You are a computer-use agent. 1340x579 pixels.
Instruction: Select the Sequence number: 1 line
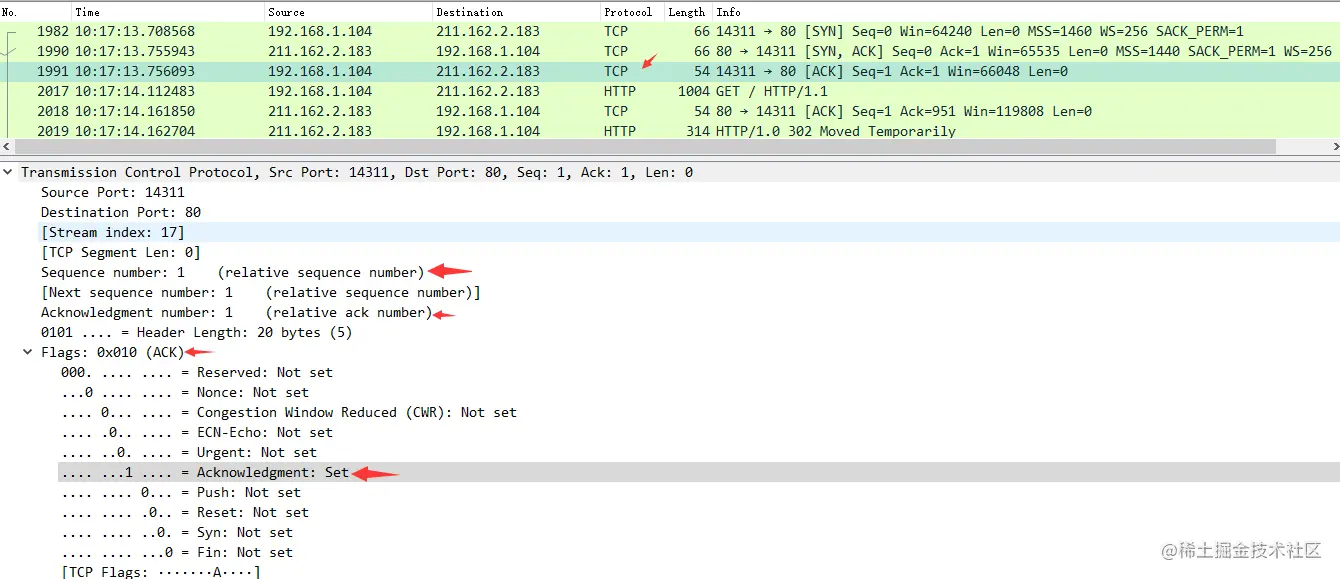tap(232, 272)
